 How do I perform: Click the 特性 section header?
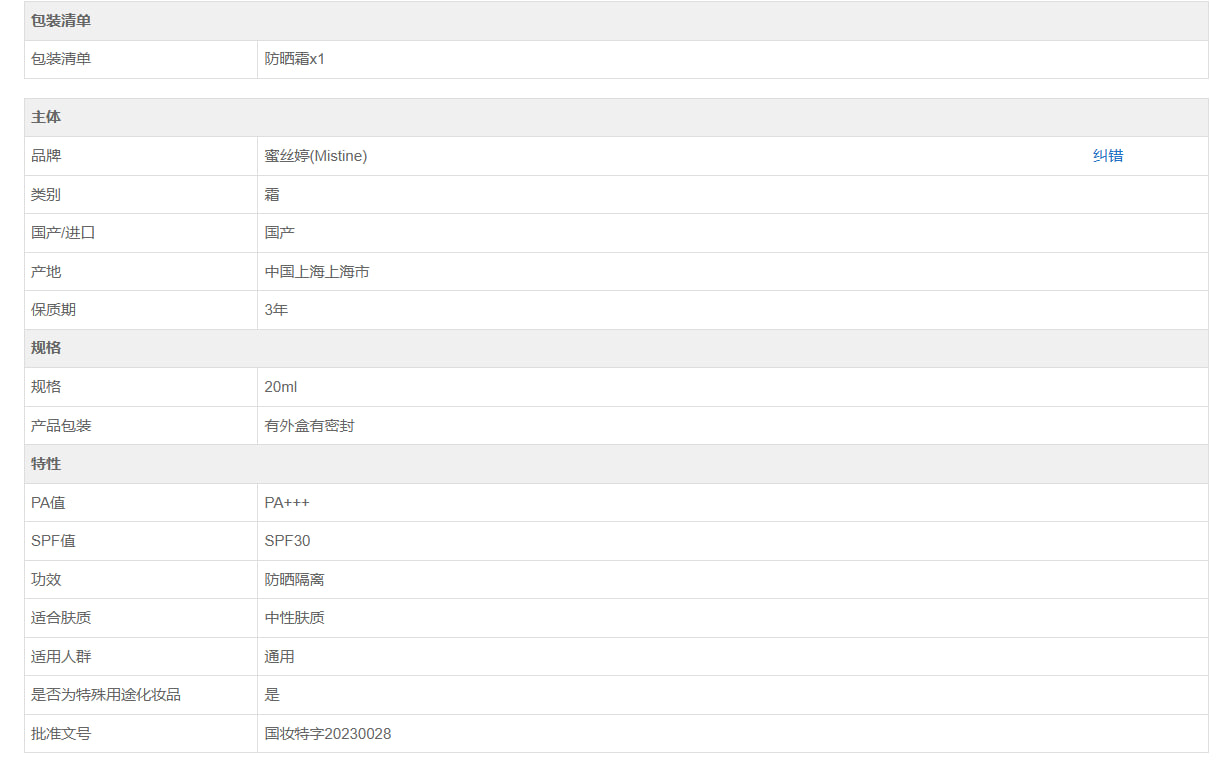[x=46, y=464]
